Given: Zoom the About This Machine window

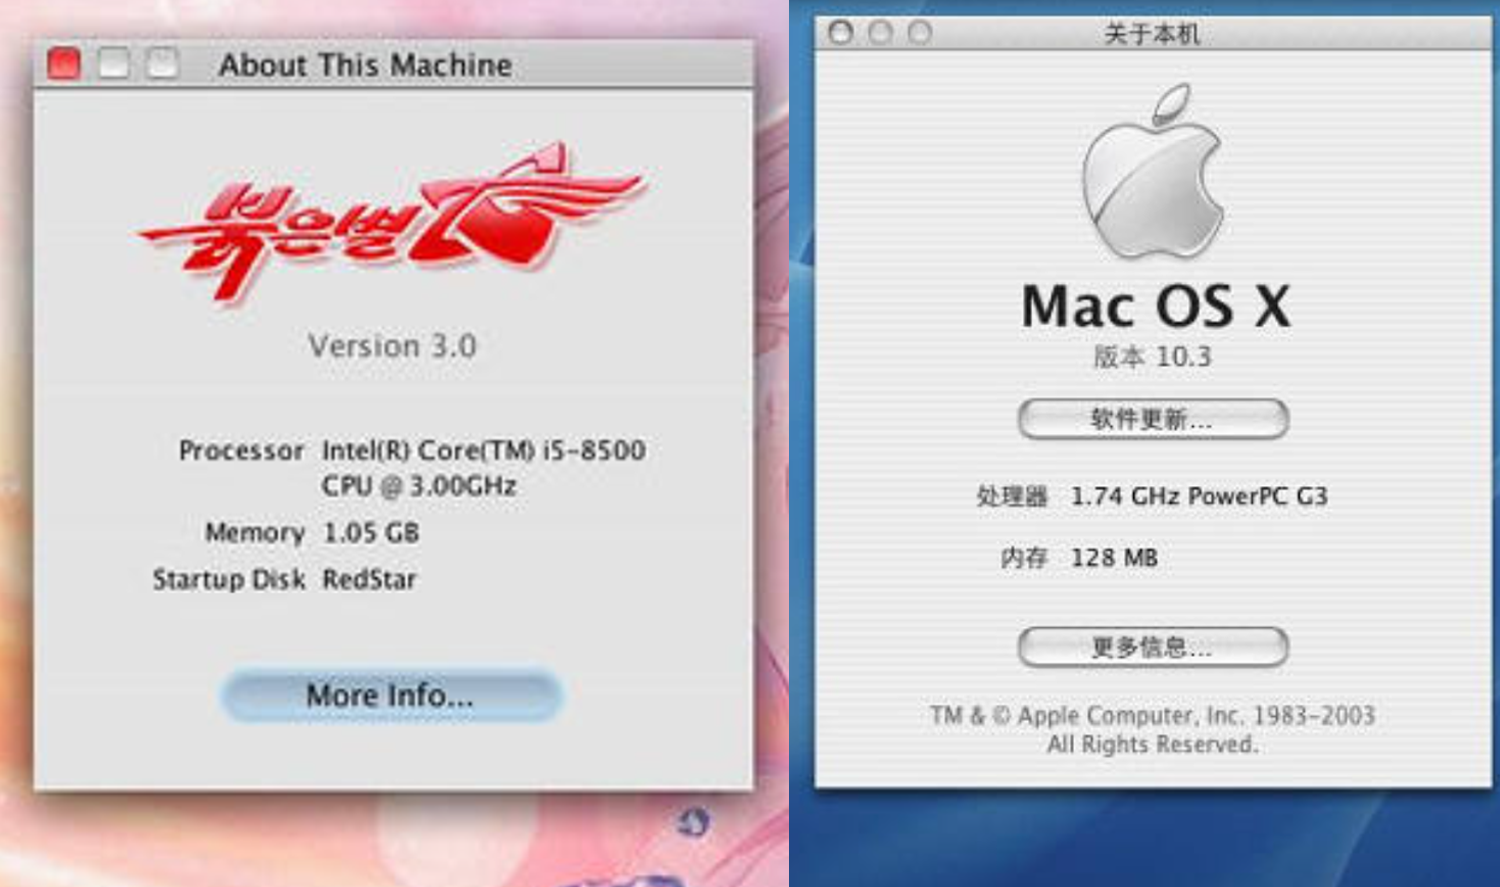Looking at the screenshot, I should tap(162, 64).
